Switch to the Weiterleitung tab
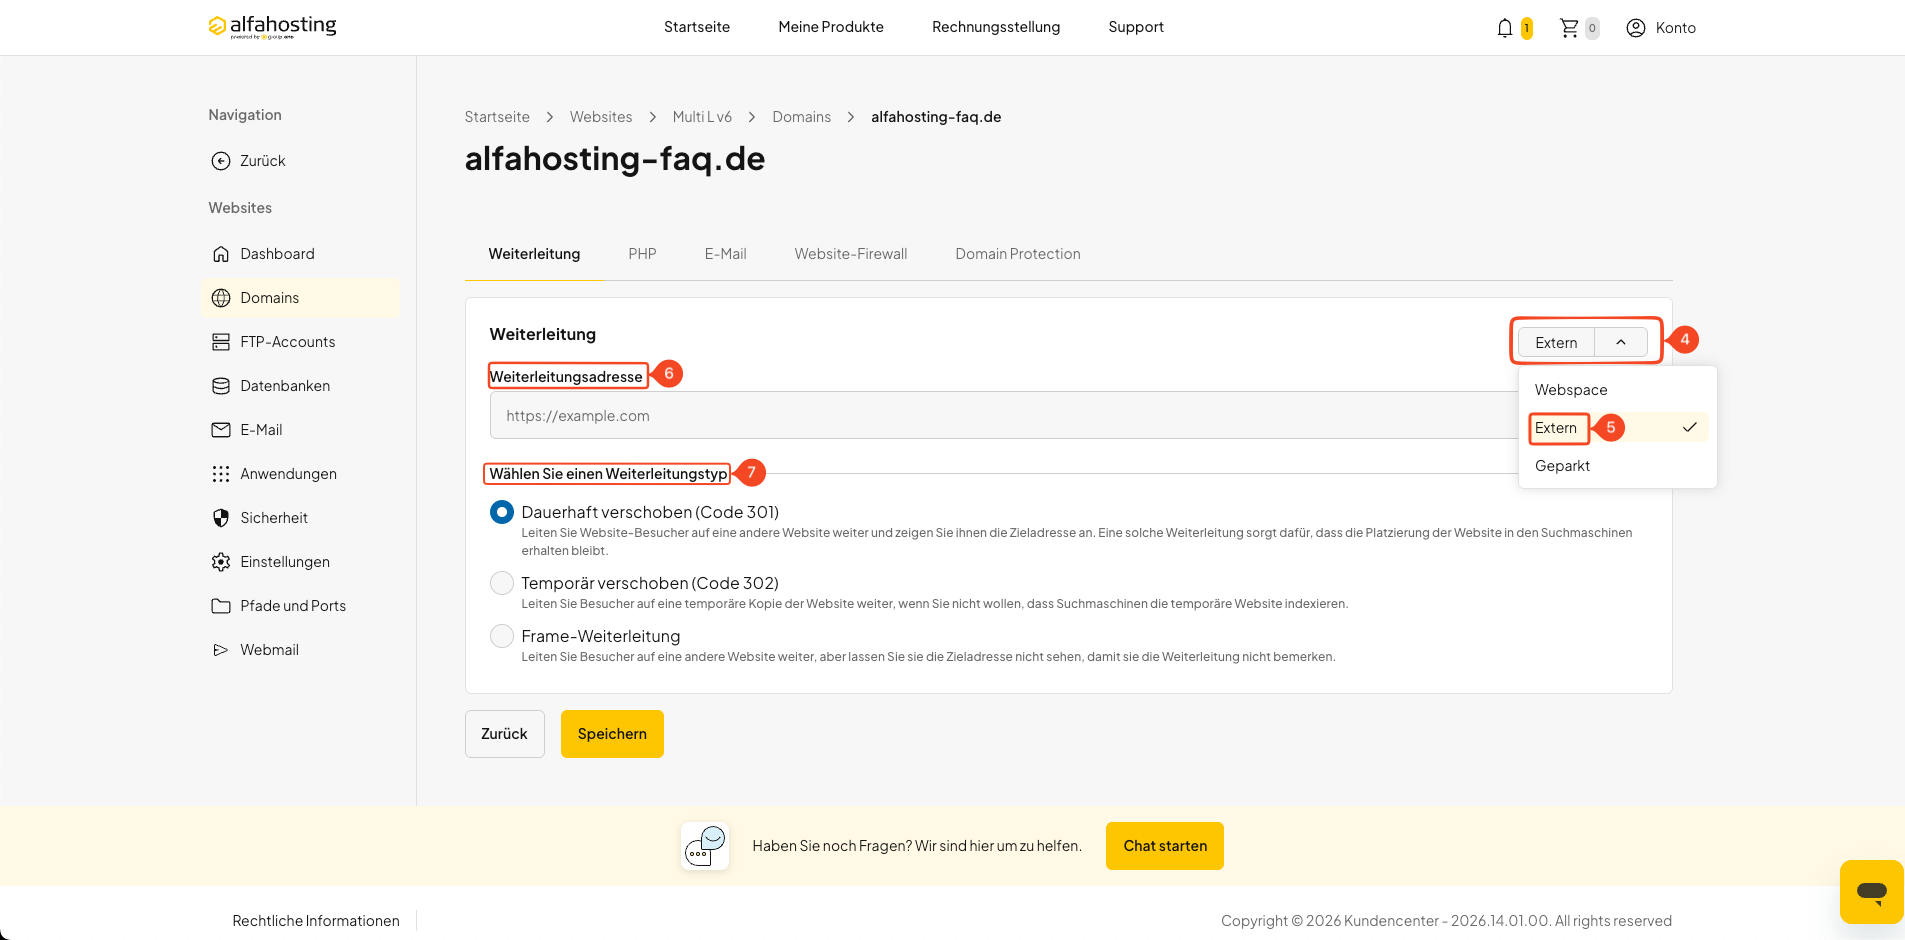 pyautogui.click(x=534, y=254)
